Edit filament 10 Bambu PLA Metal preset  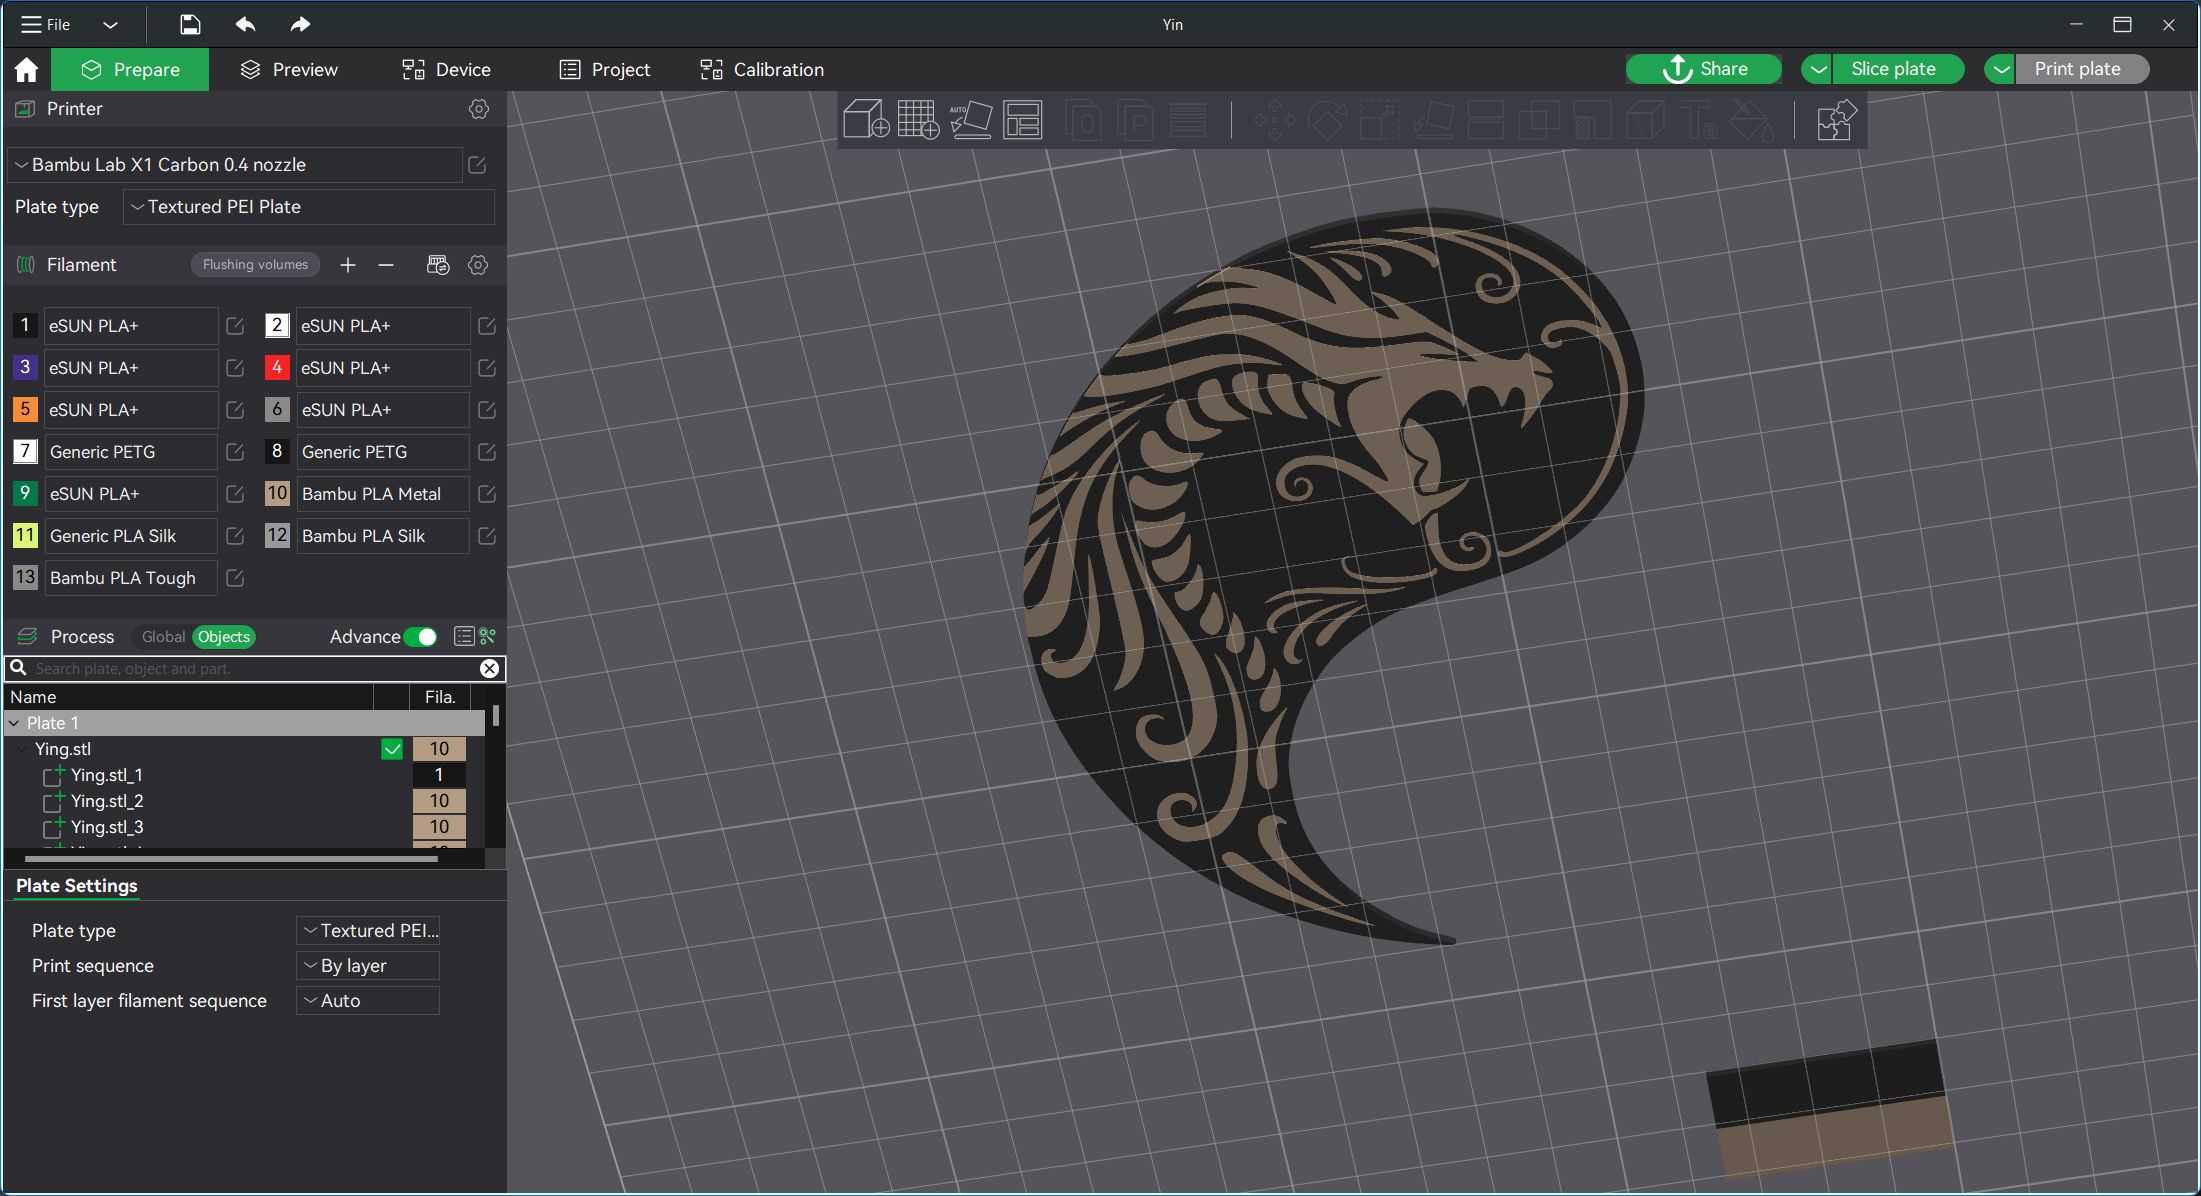point(487,494)
